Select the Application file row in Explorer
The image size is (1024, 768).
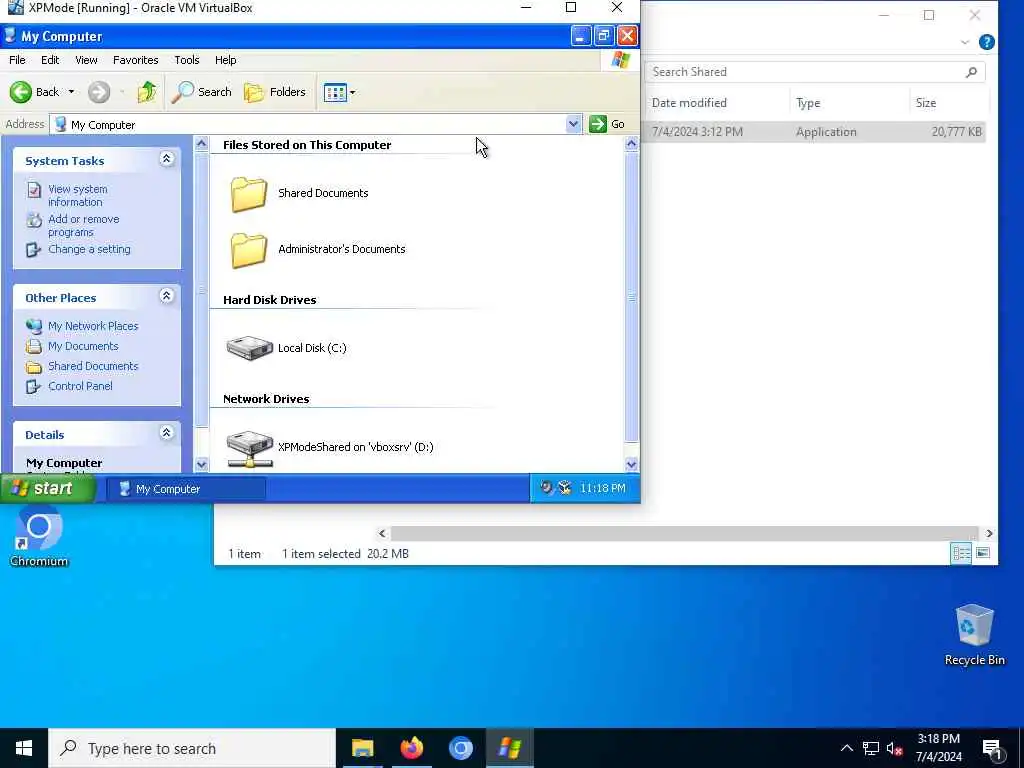coord(814,132)
